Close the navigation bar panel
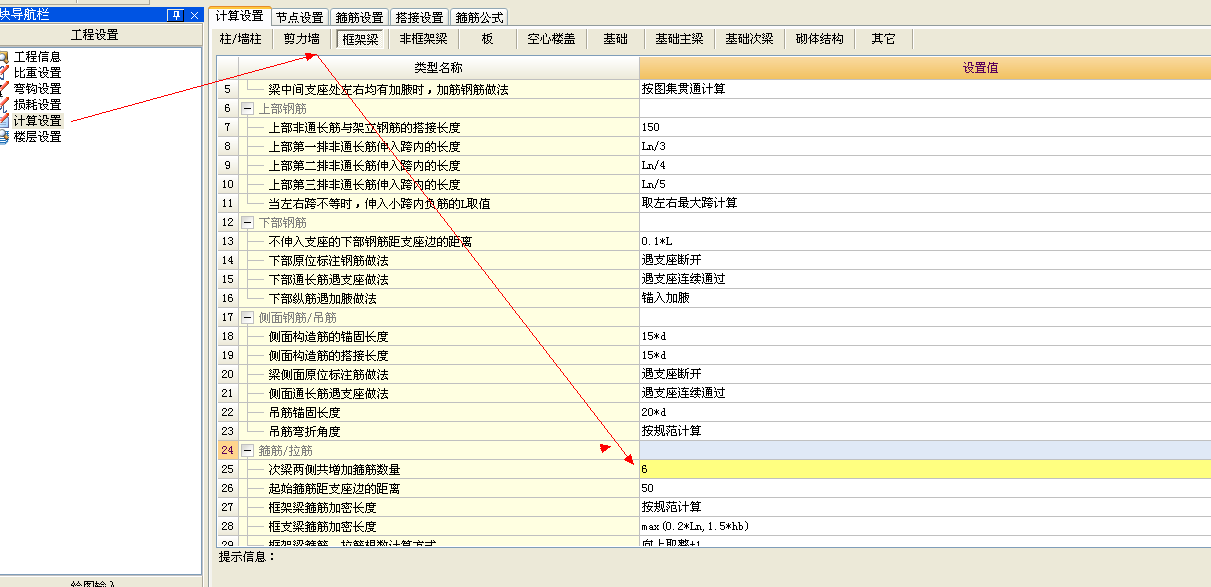 click(x=193, y=15)
